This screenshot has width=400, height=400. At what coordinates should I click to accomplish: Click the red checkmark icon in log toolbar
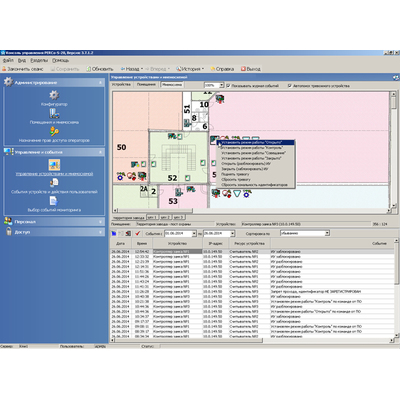[138, 234]
